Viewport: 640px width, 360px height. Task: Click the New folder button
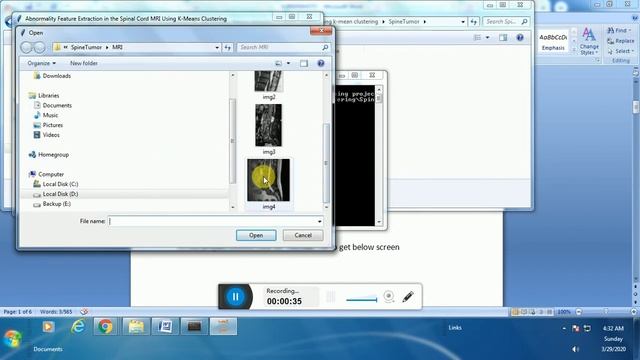[x=84, y=63]
